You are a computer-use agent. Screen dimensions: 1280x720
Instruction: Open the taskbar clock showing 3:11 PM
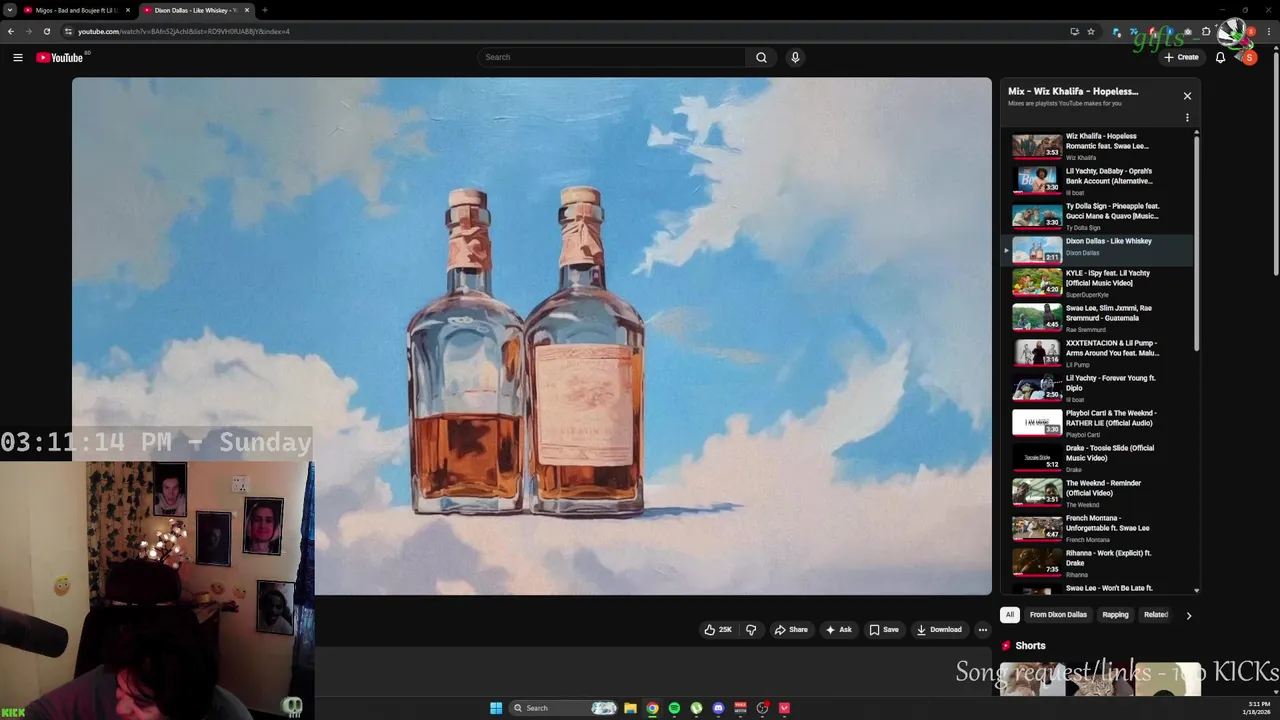(1259, 708)
